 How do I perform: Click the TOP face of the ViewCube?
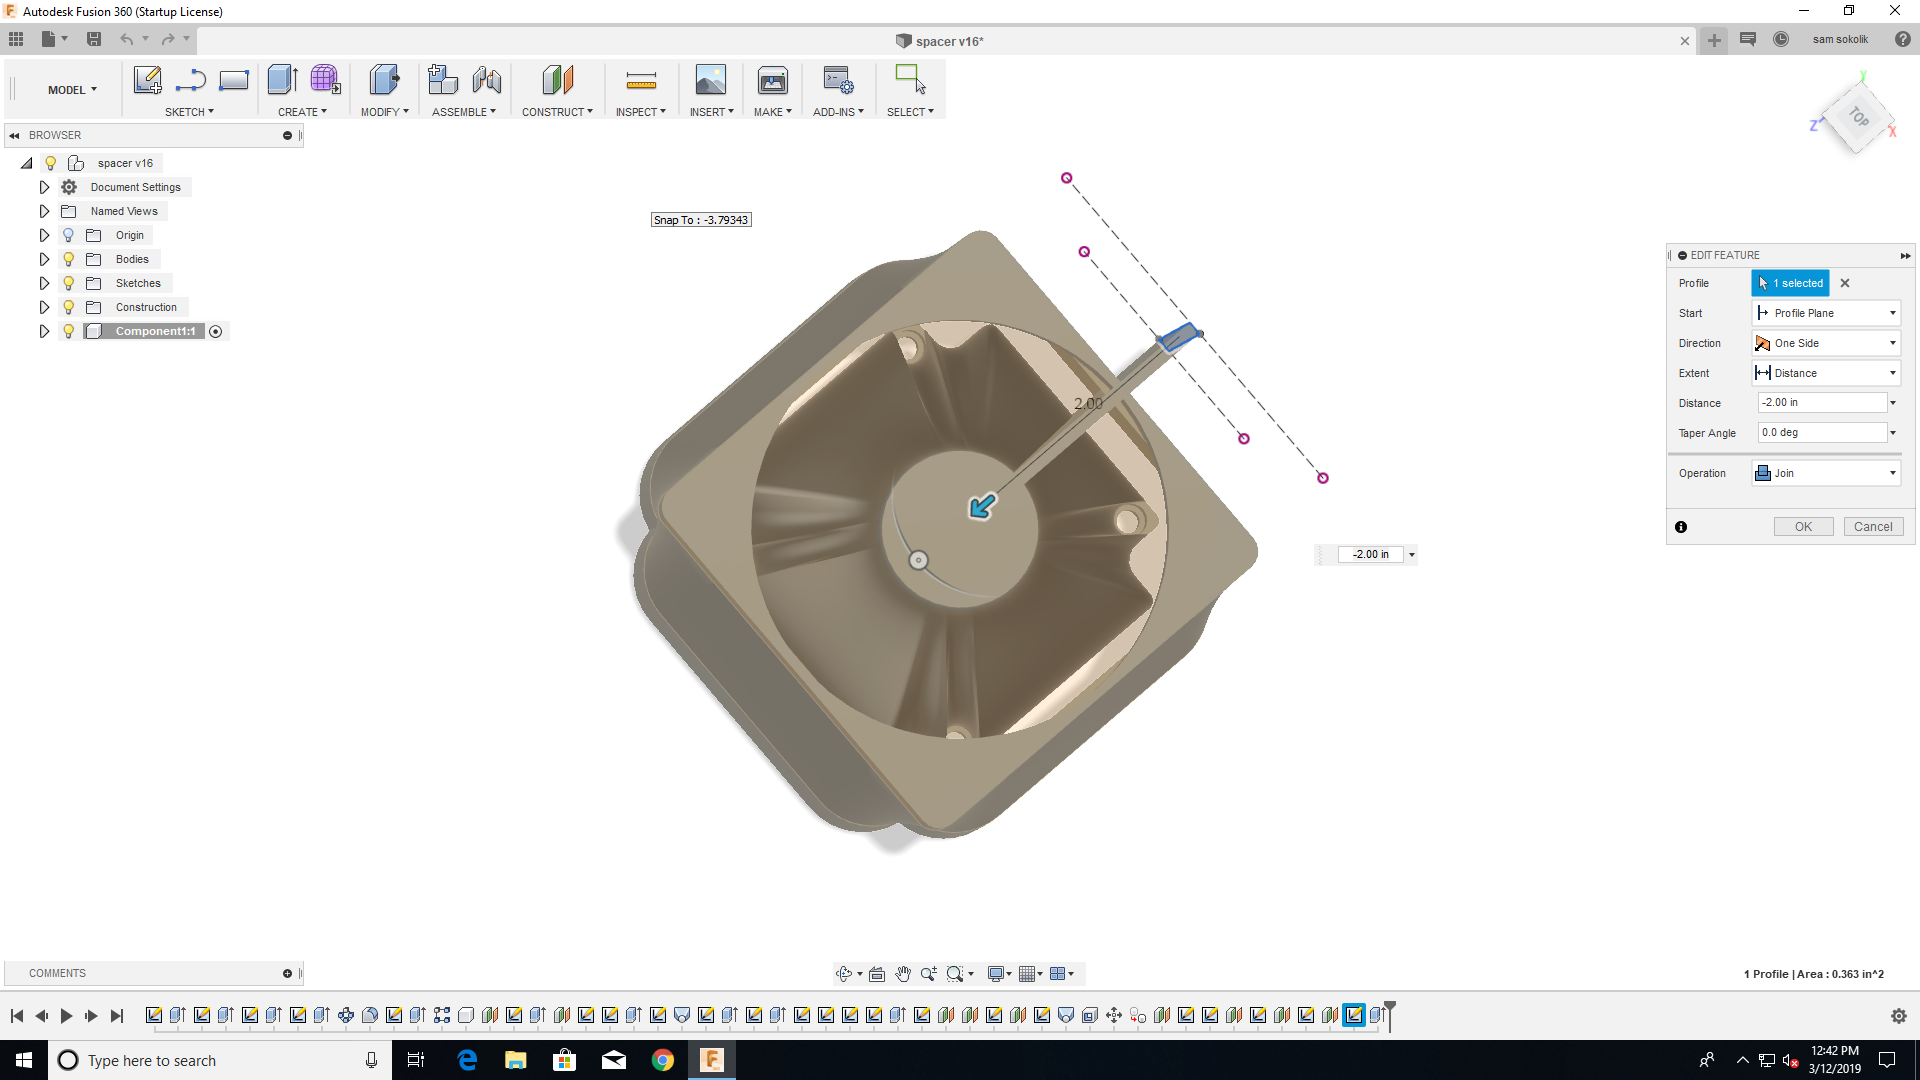tap(1858, 118)
